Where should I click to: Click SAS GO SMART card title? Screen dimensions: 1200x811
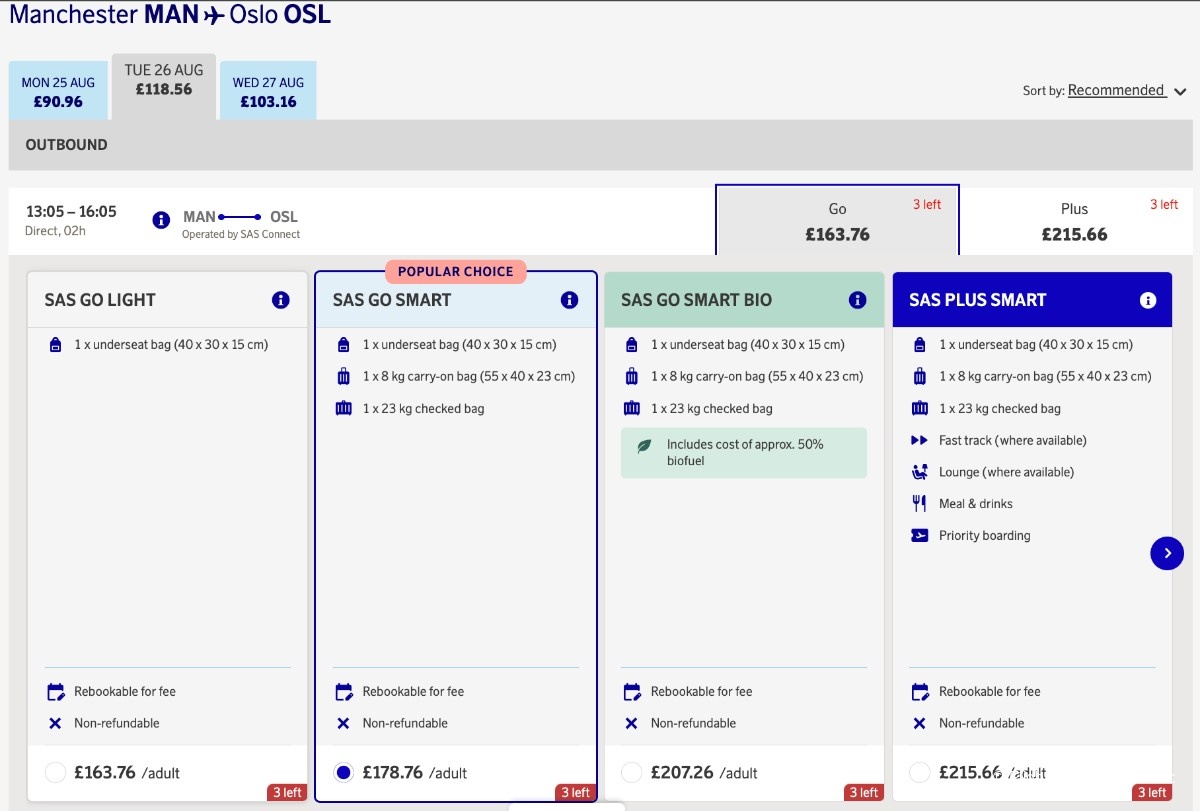pos(392,300)
